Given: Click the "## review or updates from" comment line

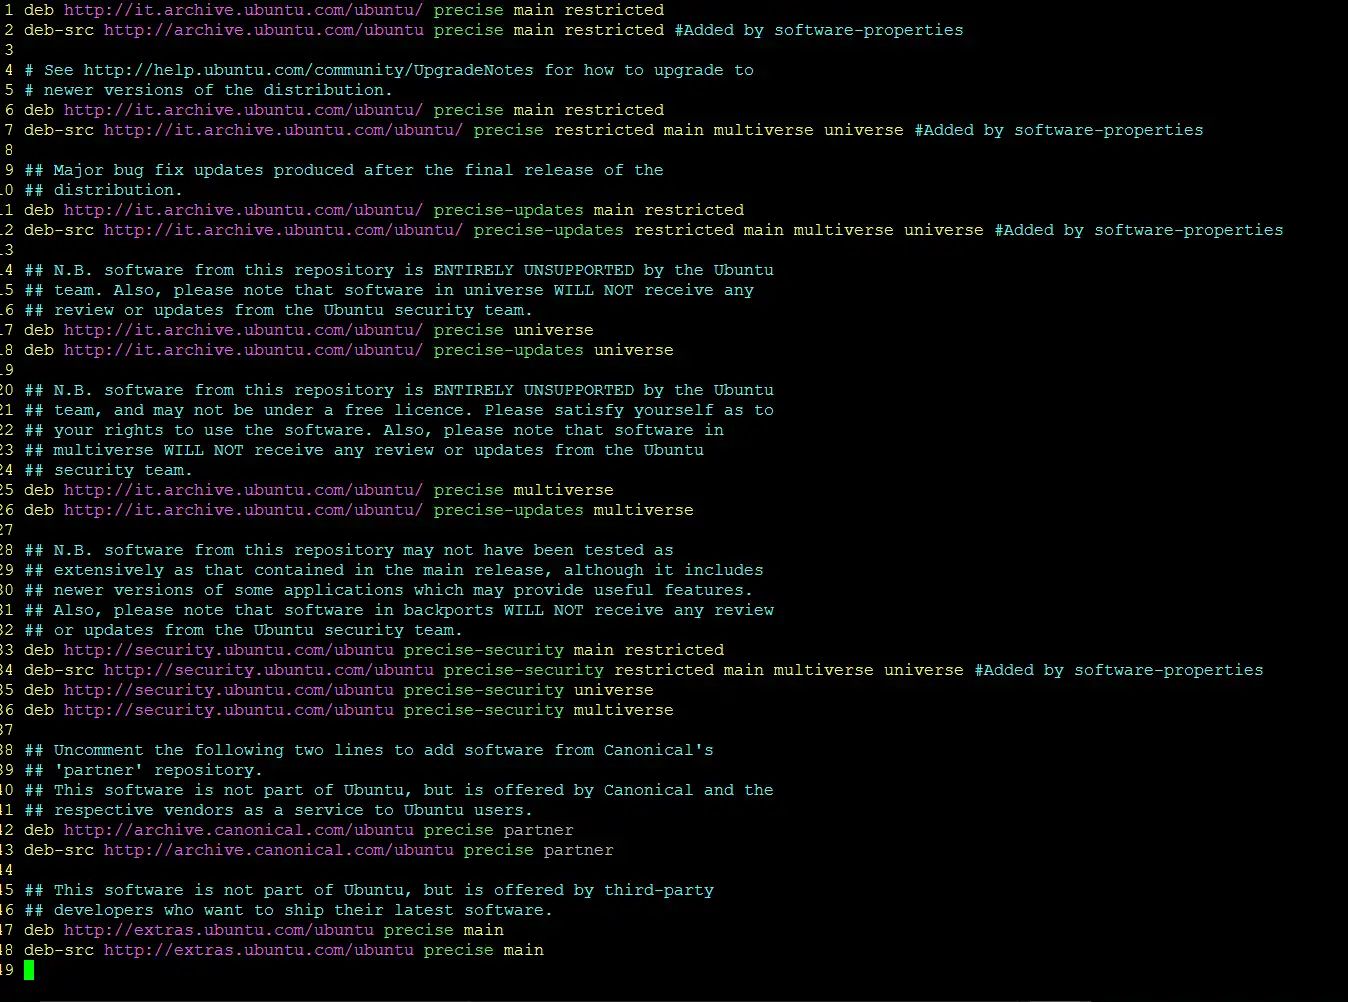Looking at the screenshot, I should 279,310.
